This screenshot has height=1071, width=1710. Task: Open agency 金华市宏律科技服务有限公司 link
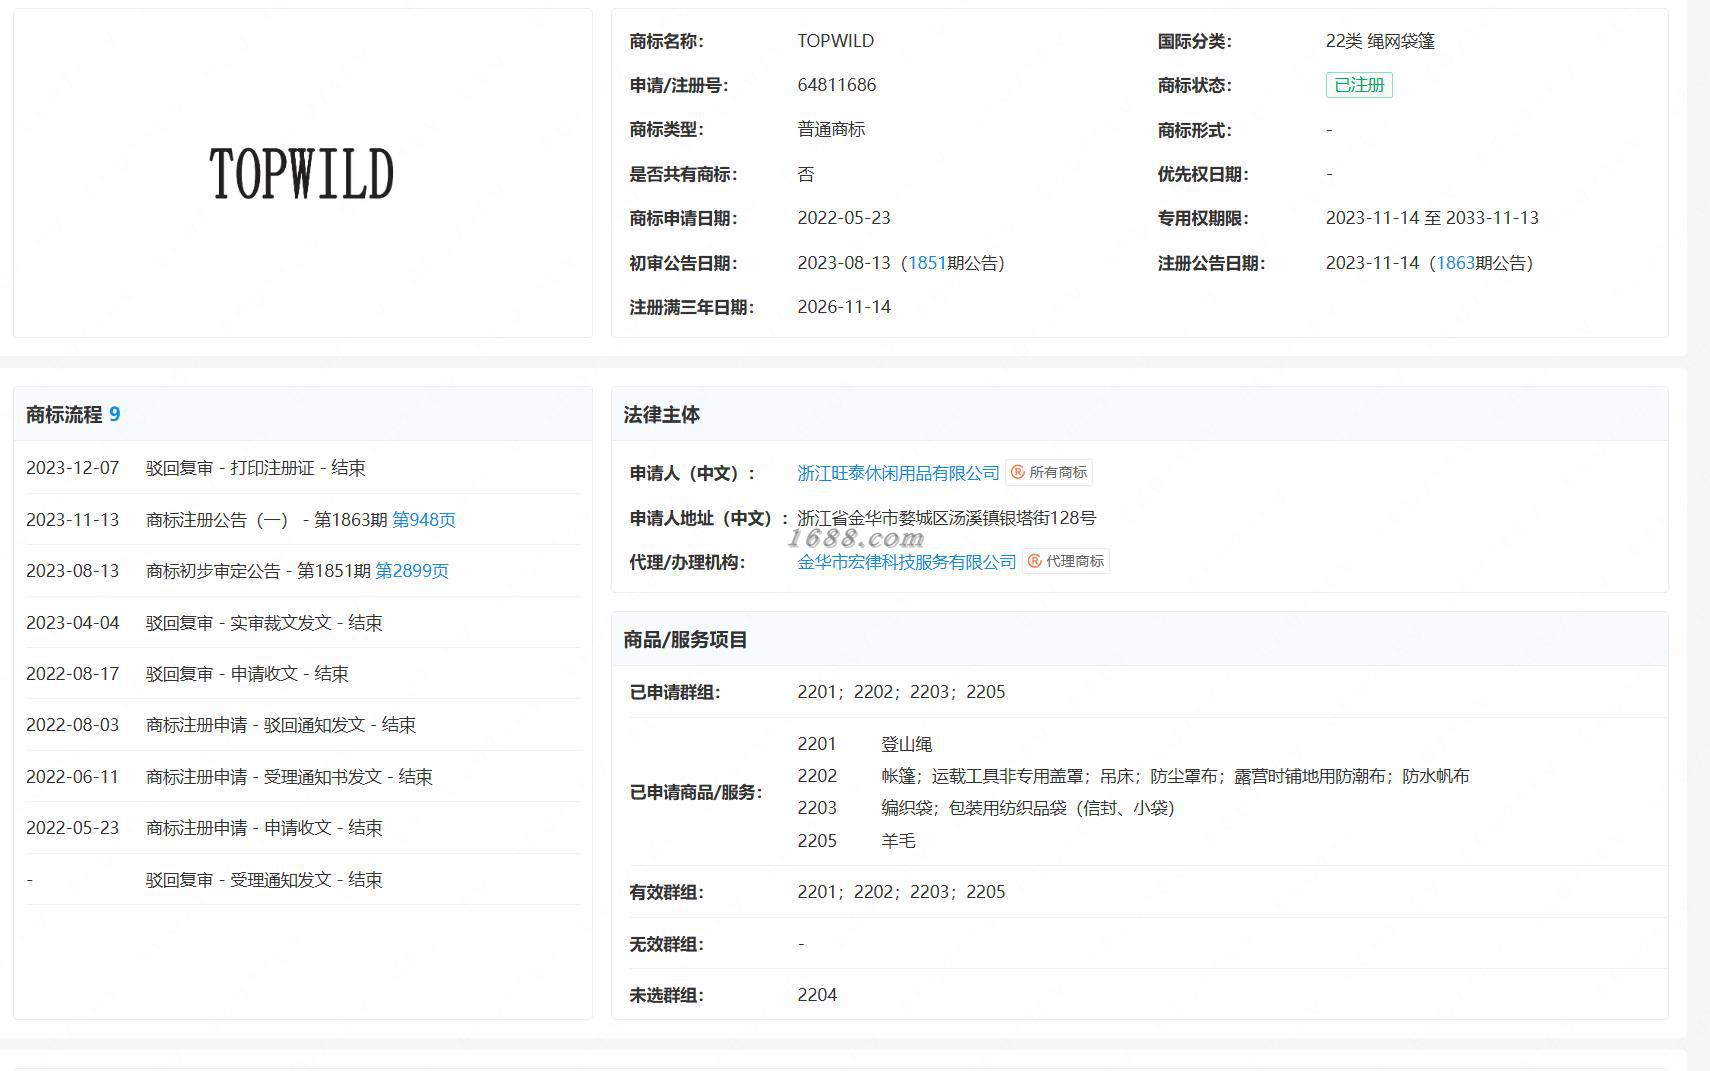(x=906, y=562)
